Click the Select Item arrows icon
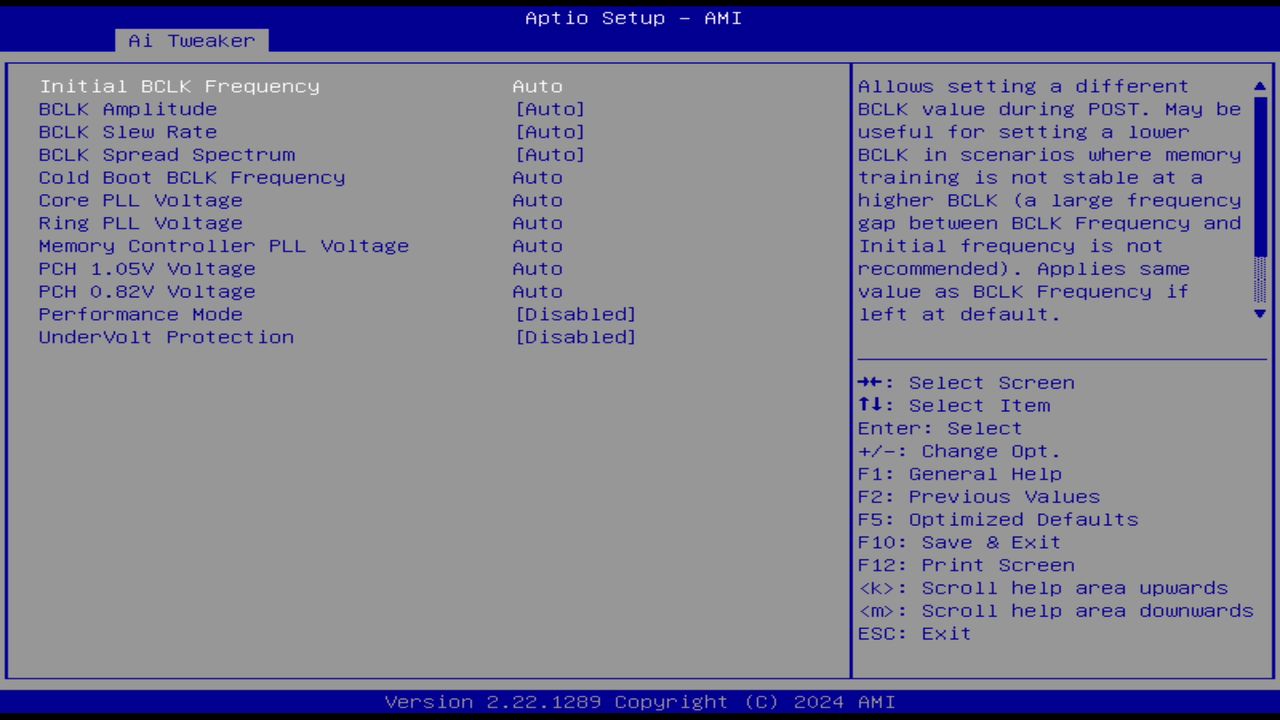1280x720 pixels. coord(869,406)
